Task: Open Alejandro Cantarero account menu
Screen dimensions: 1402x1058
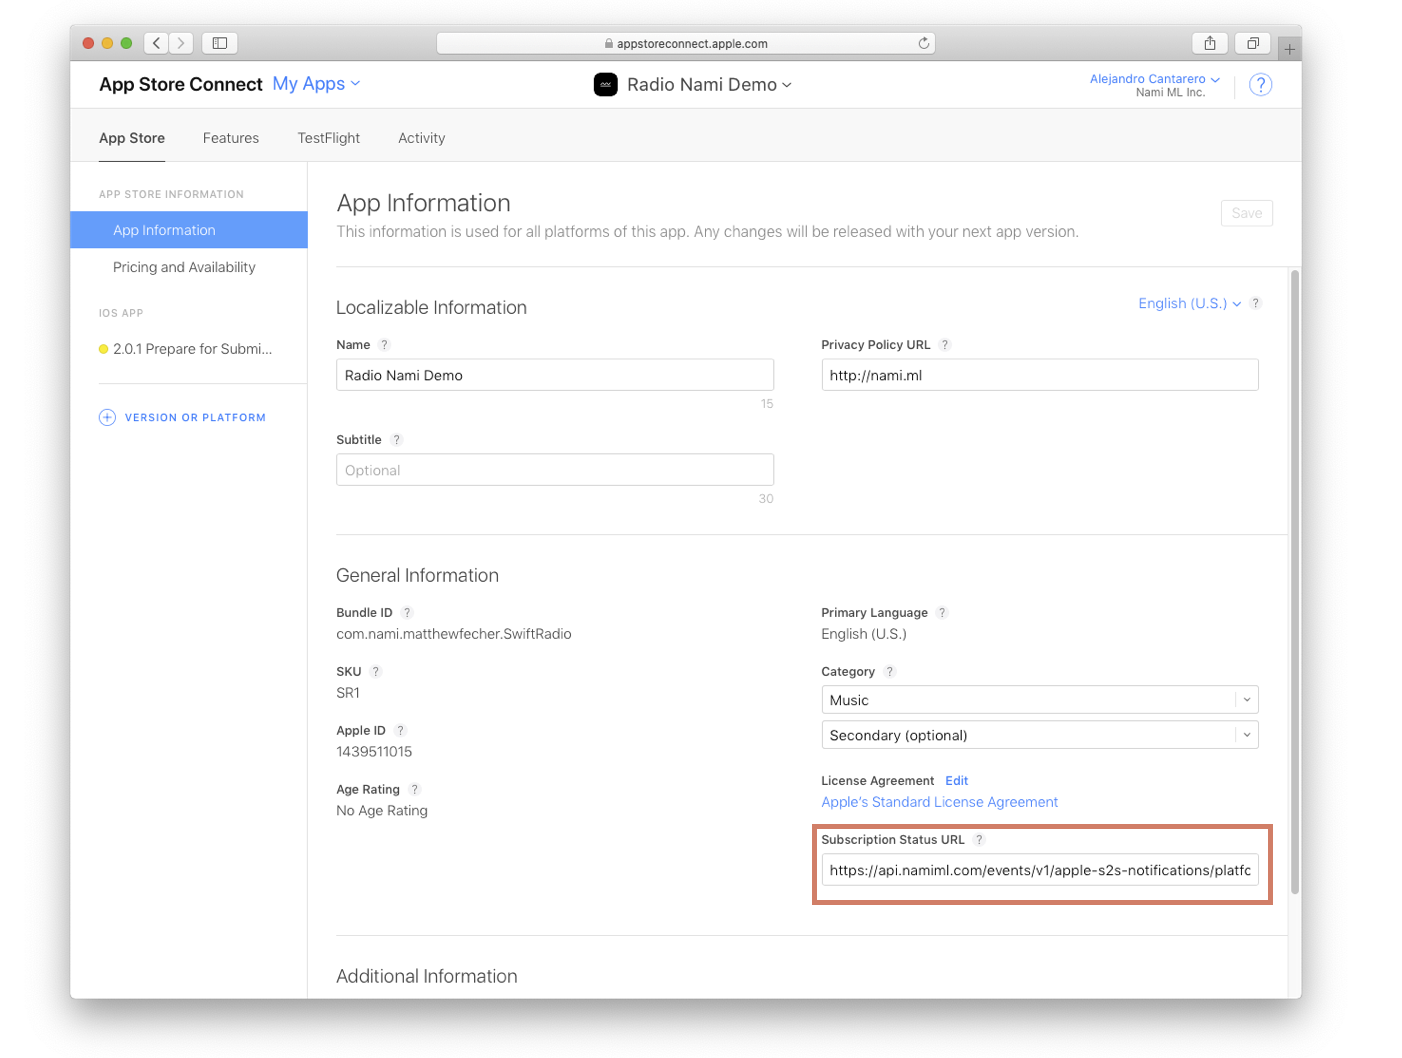Action: tap(1154, 79)
